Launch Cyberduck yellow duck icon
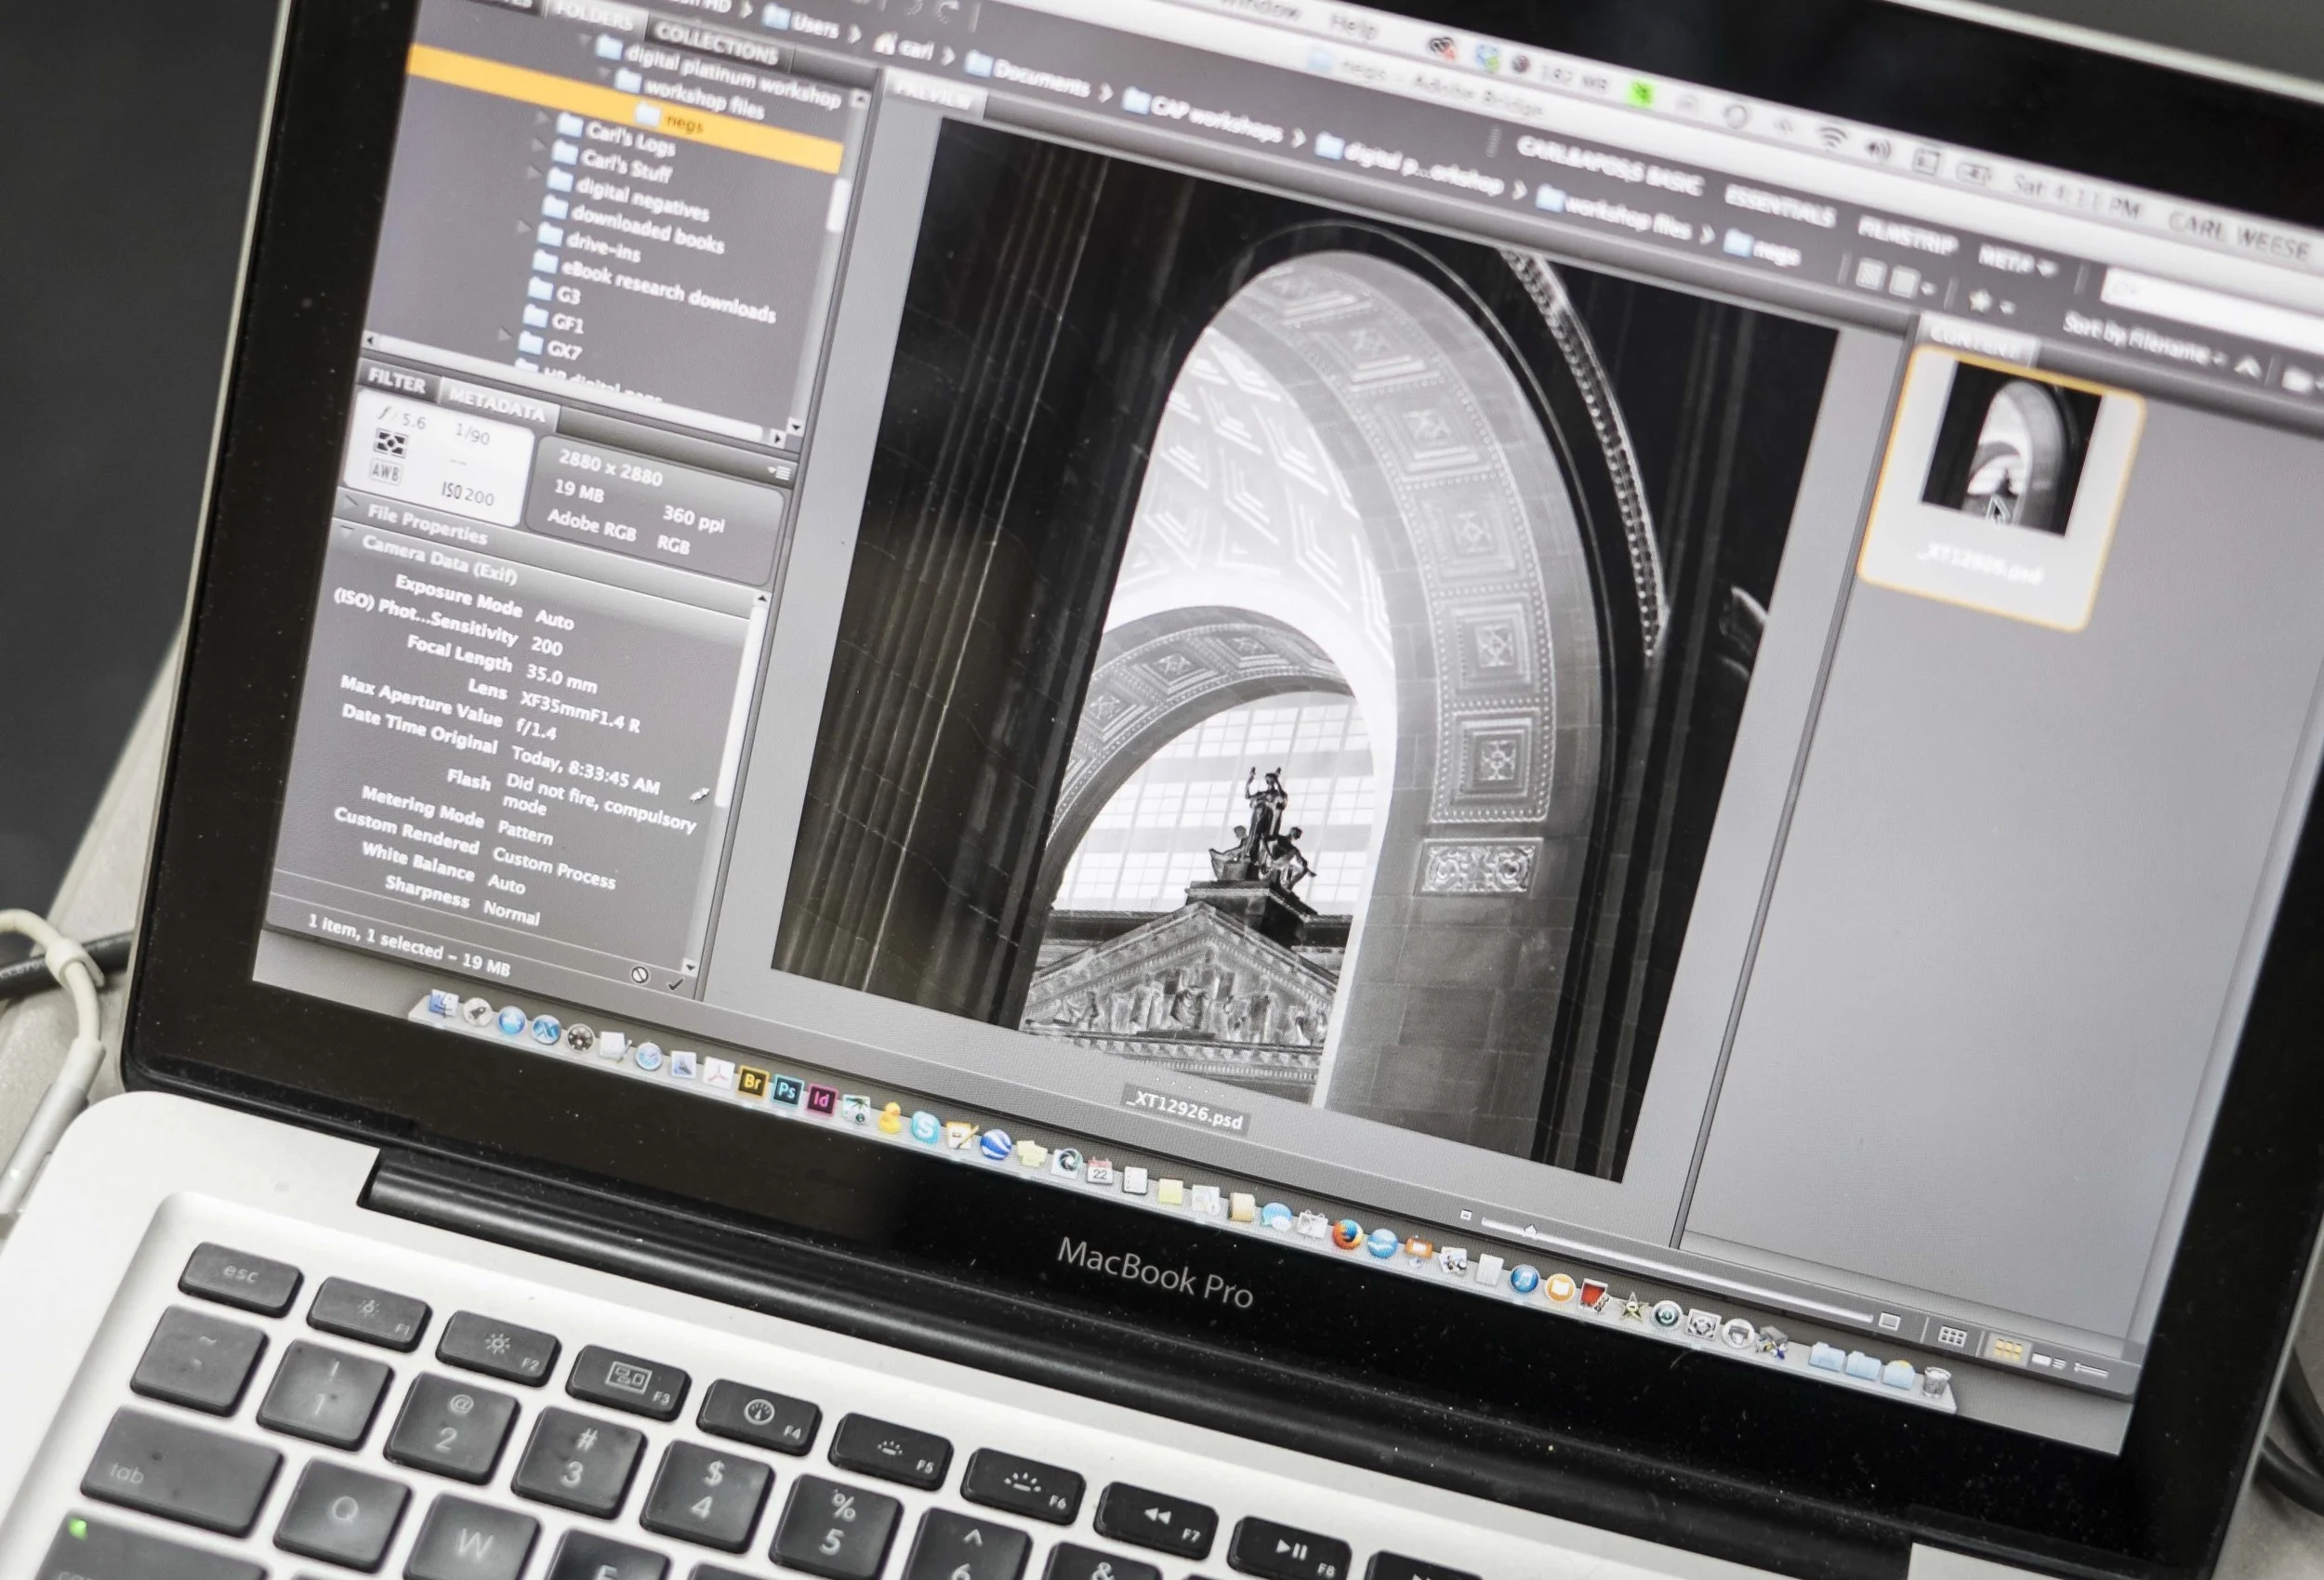 pos(890,1117)
